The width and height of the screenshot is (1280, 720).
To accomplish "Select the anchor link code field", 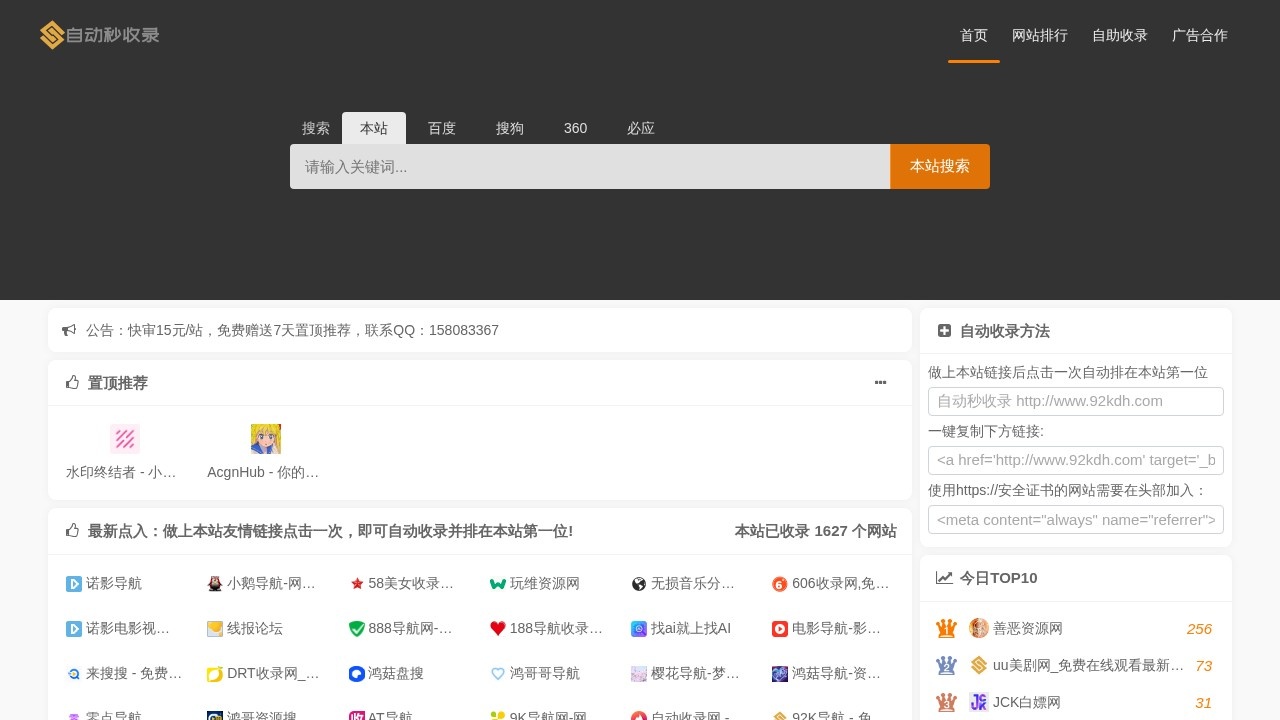I will tap(1076, 460).
